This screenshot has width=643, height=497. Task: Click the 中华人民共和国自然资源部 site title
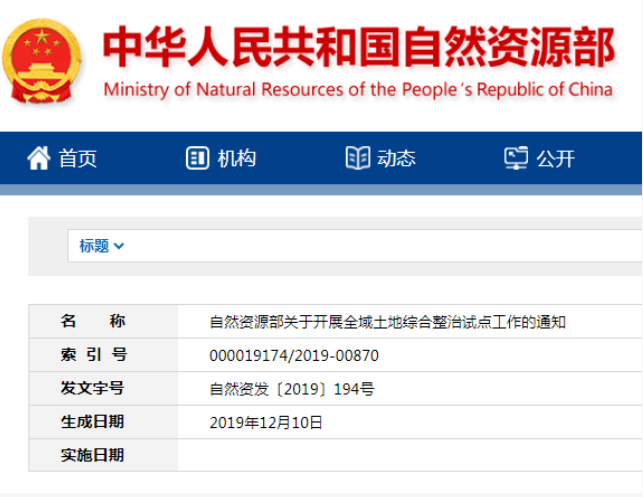tap(357, 46)
